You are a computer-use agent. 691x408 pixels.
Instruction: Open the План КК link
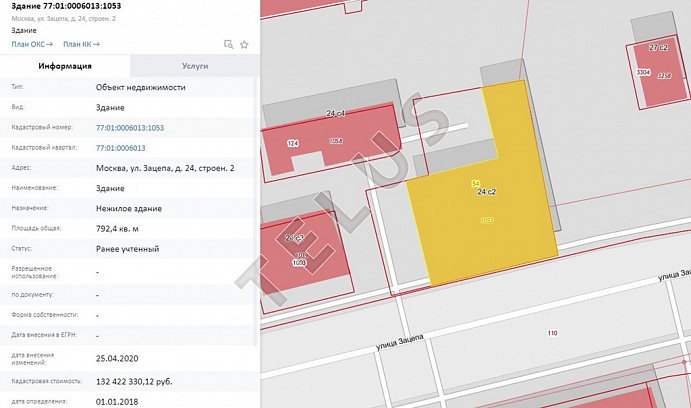click(81, 44)
